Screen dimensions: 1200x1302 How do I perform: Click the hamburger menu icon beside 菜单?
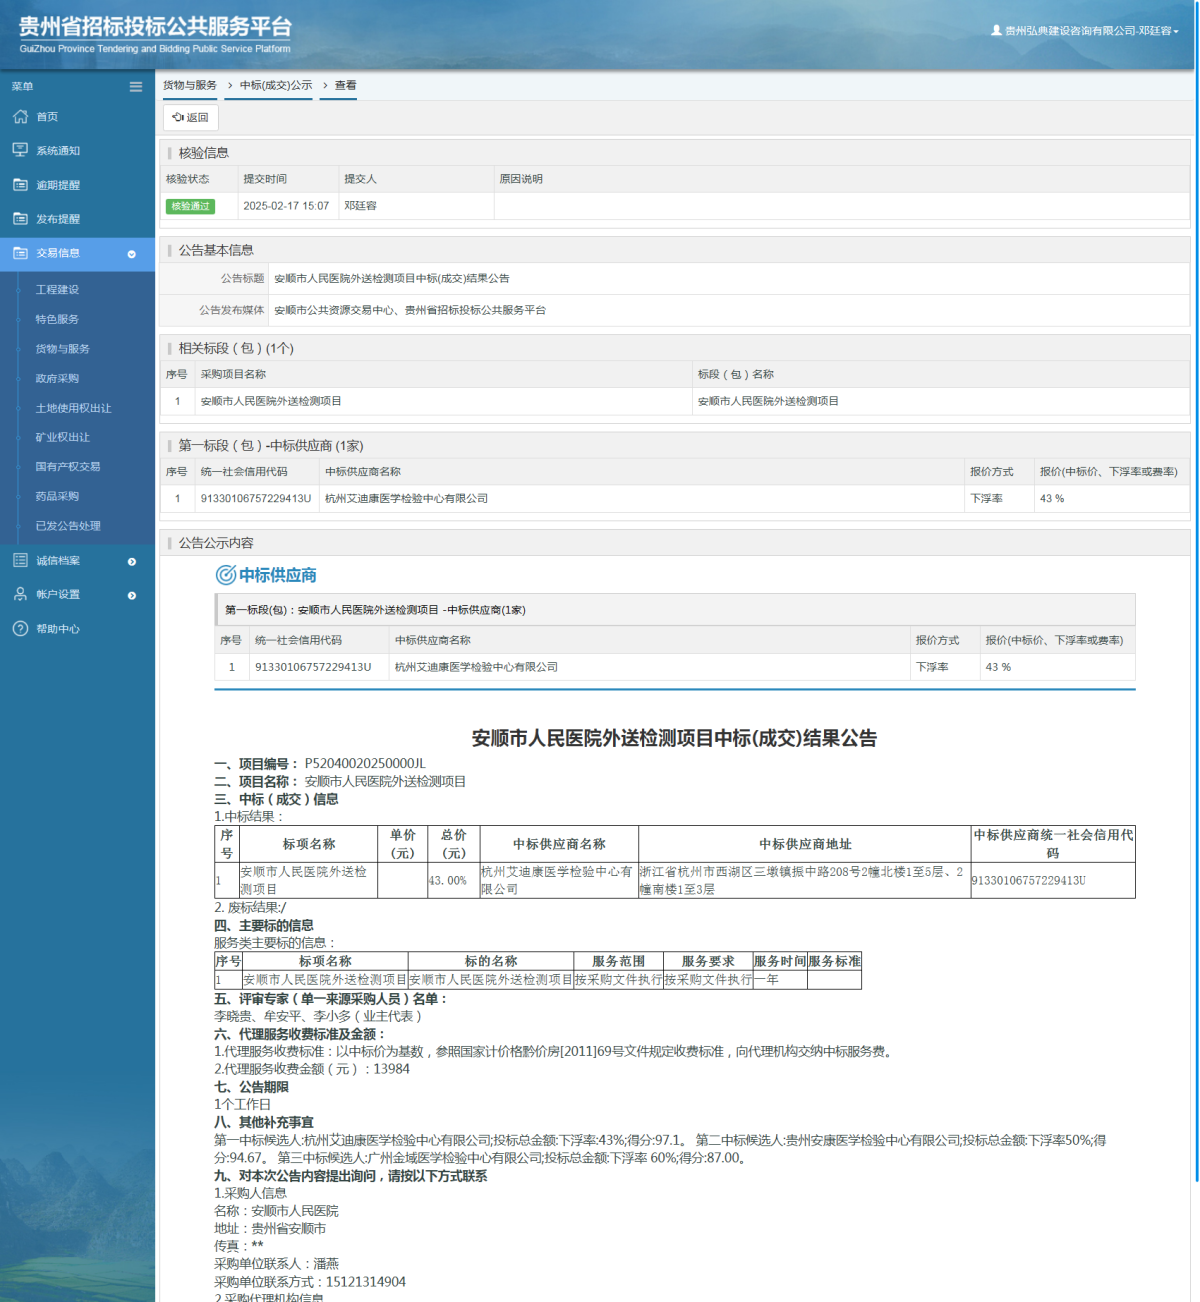click(136, 87)
